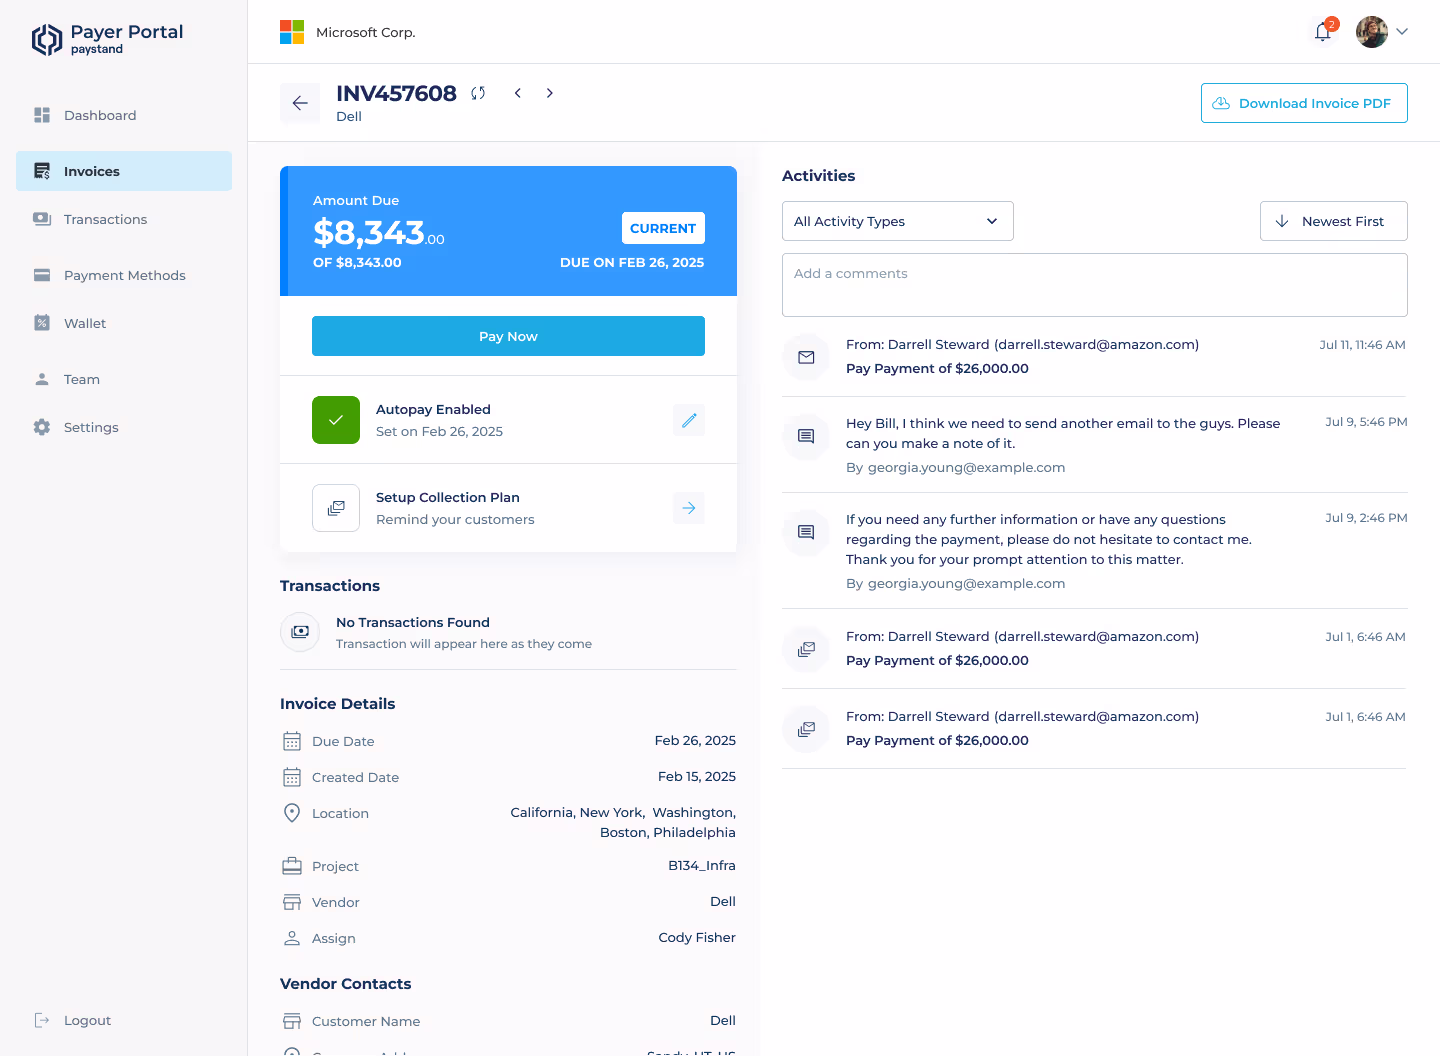Click Customer Name store icon
The width and height of the screenshot is (1440, 1056).
click(292, 1021)
